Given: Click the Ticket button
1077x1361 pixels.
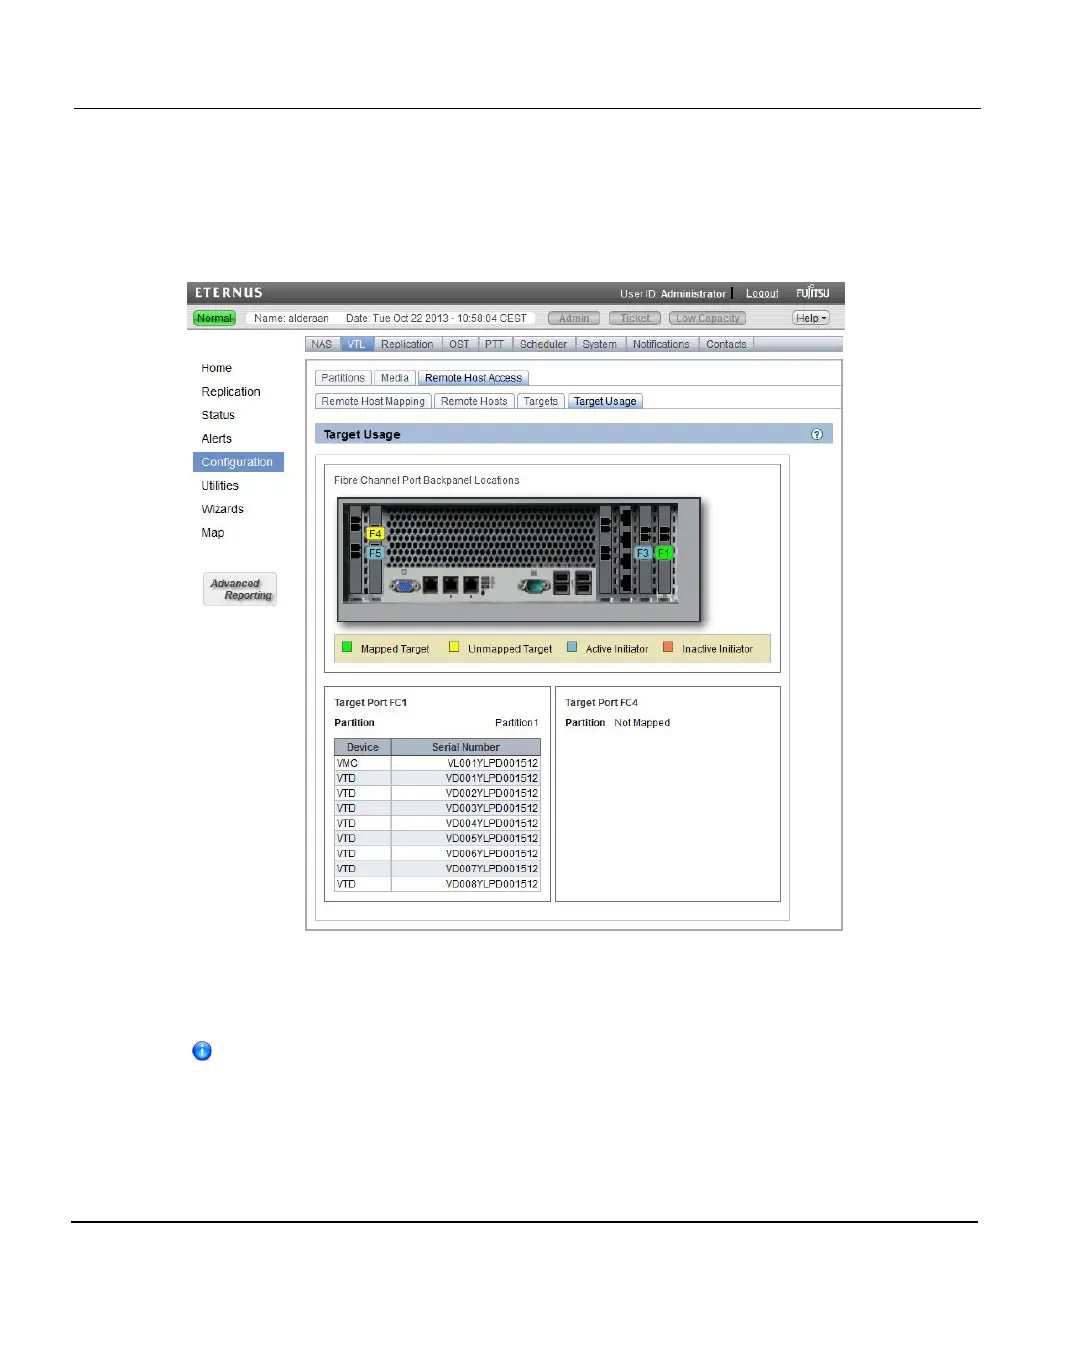Looking at the screenshot, I should tap(635, 318).
